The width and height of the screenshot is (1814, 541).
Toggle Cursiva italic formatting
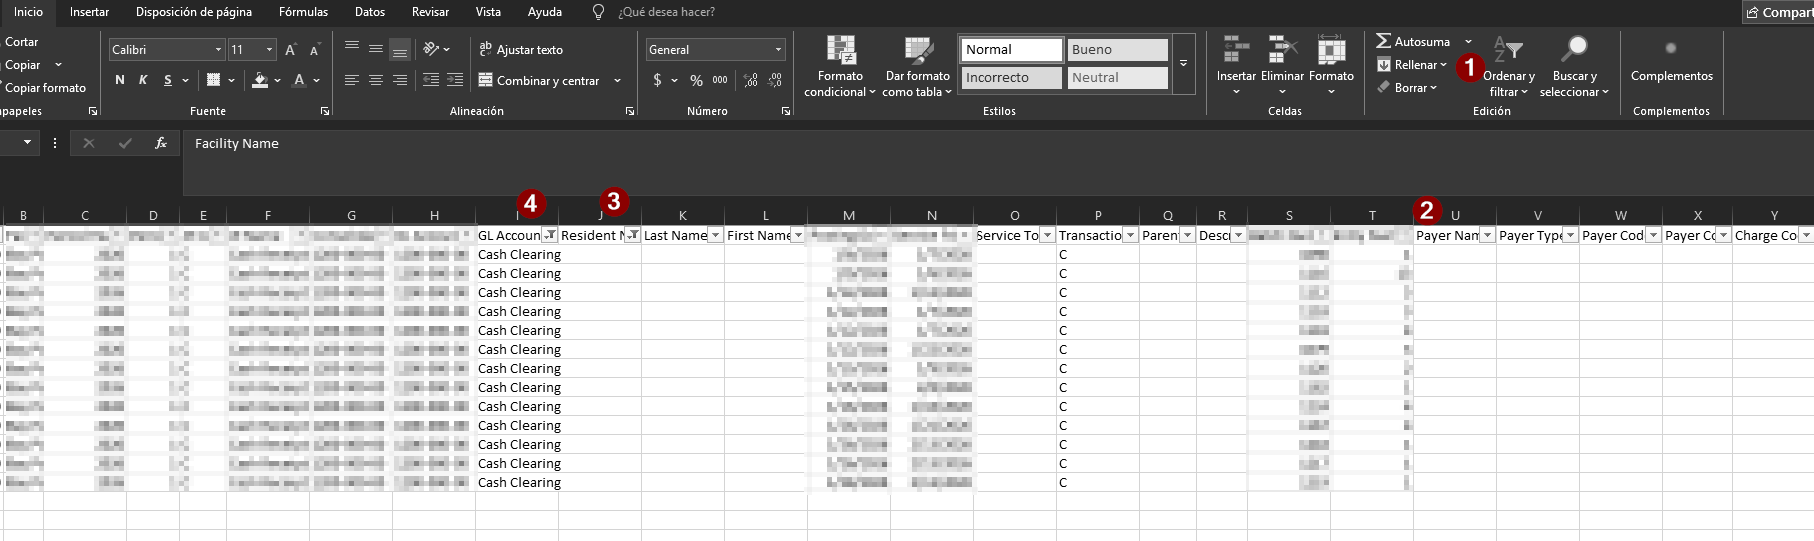coord(143,80)
